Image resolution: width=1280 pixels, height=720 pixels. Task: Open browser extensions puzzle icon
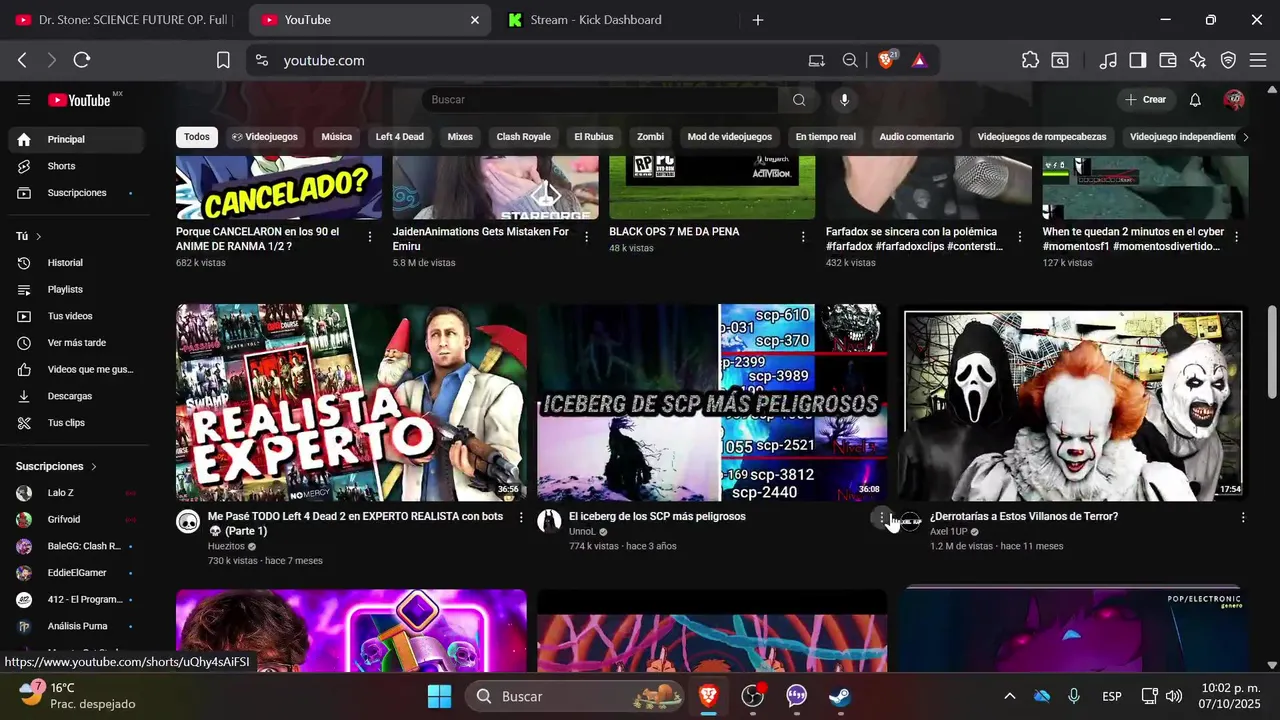[x=1030, y=60]
